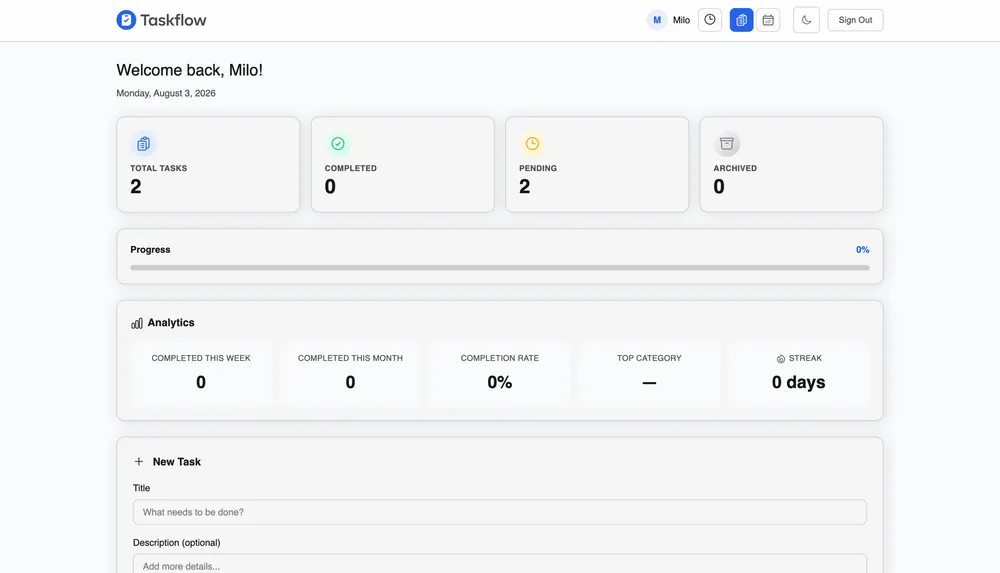Click the Taskflow logo icon
The height and width of the screenshot is (573, 1000).
[x=126, y=20]
